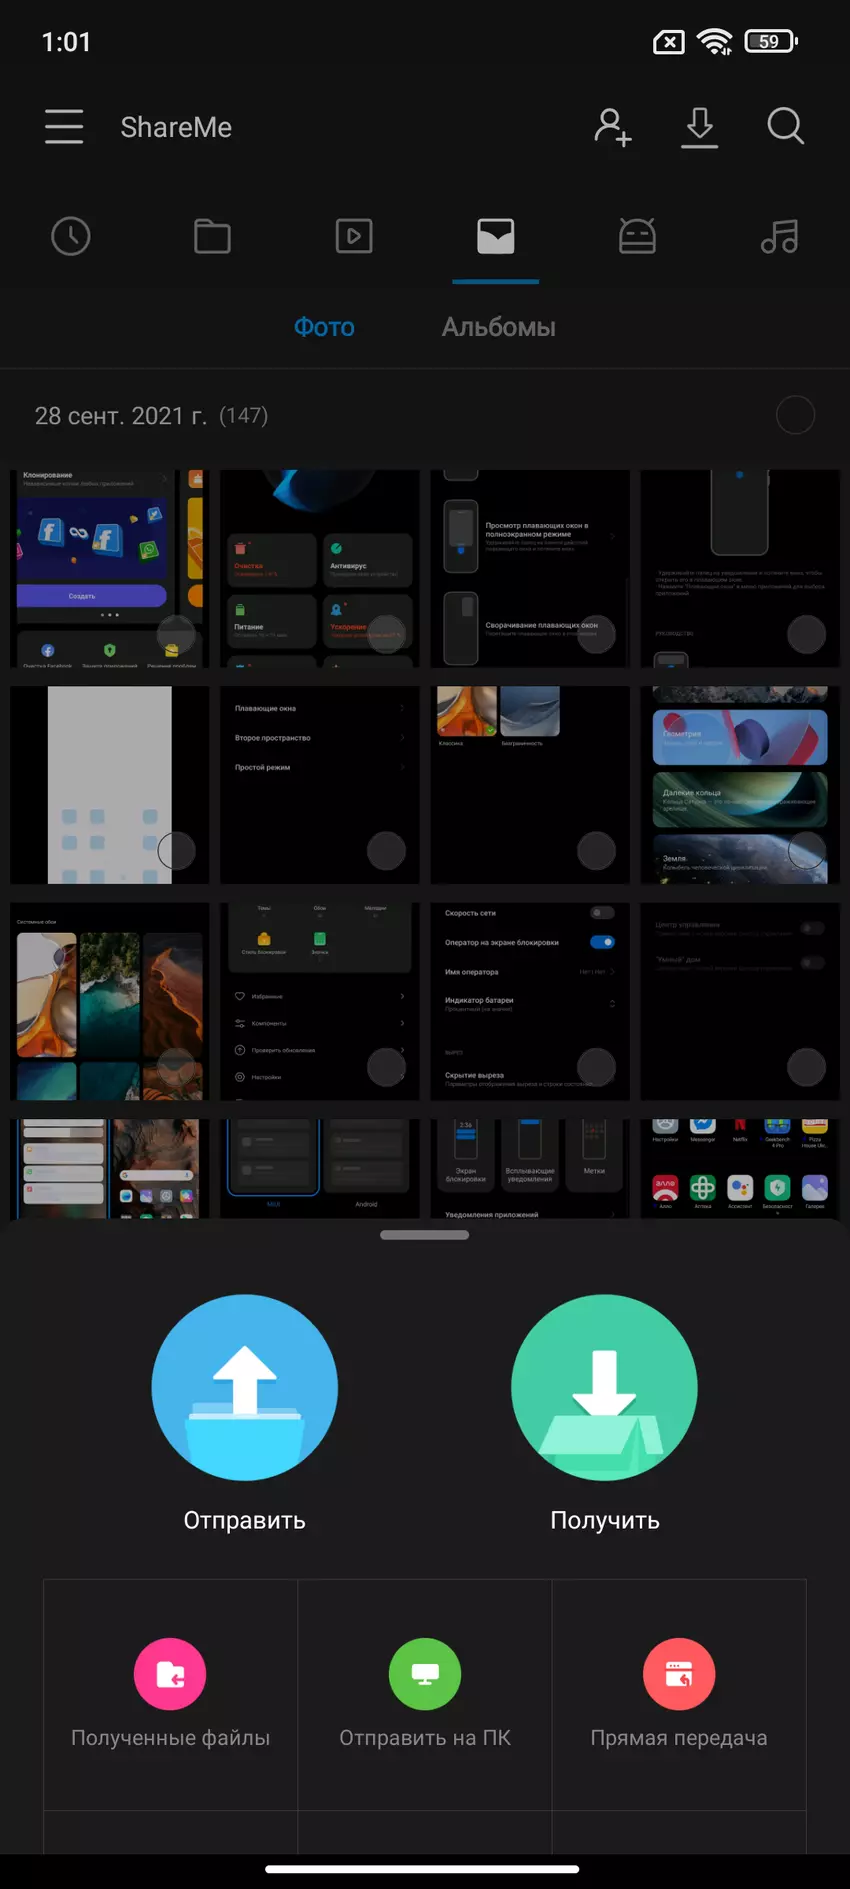Choose Отправить на ПК
Image resolution: width=850 pixels, height=1889 pixels.
pos(425,1694)
